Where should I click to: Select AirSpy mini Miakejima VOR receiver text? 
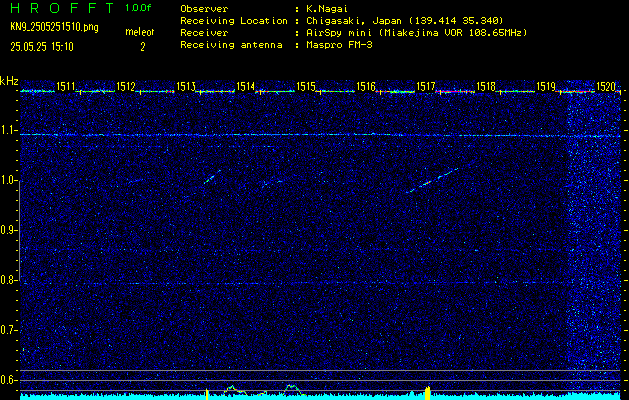[x=417, y=33]
